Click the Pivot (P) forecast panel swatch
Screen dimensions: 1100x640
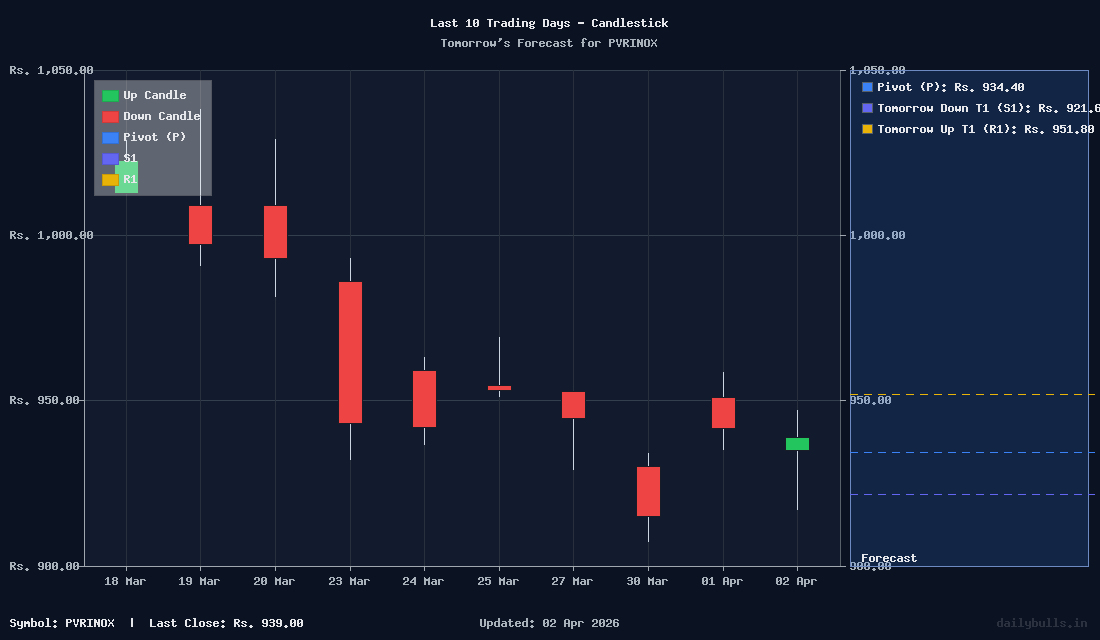click(x=866, y=87)
